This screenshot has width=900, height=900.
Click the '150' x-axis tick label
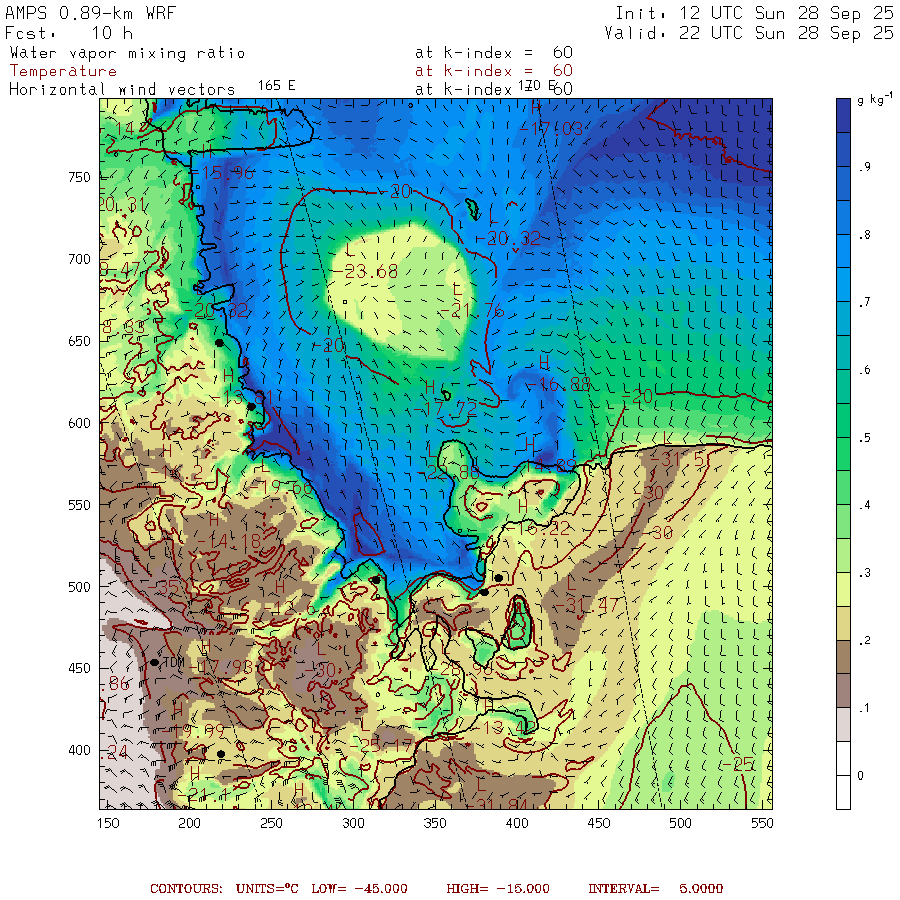click(x=108, y=823)
